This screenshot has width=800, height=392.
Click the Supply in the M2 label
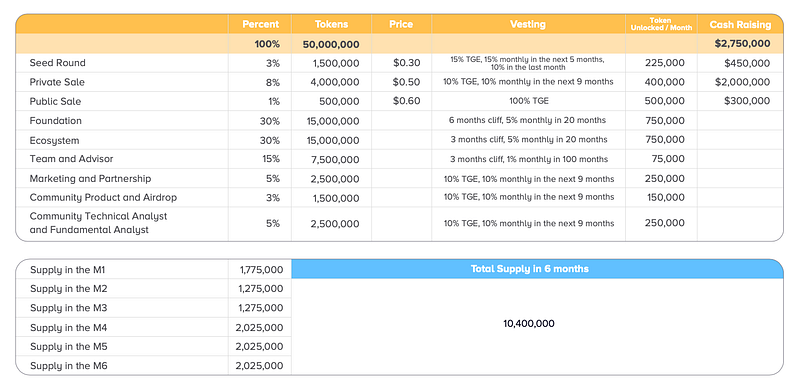68,289
